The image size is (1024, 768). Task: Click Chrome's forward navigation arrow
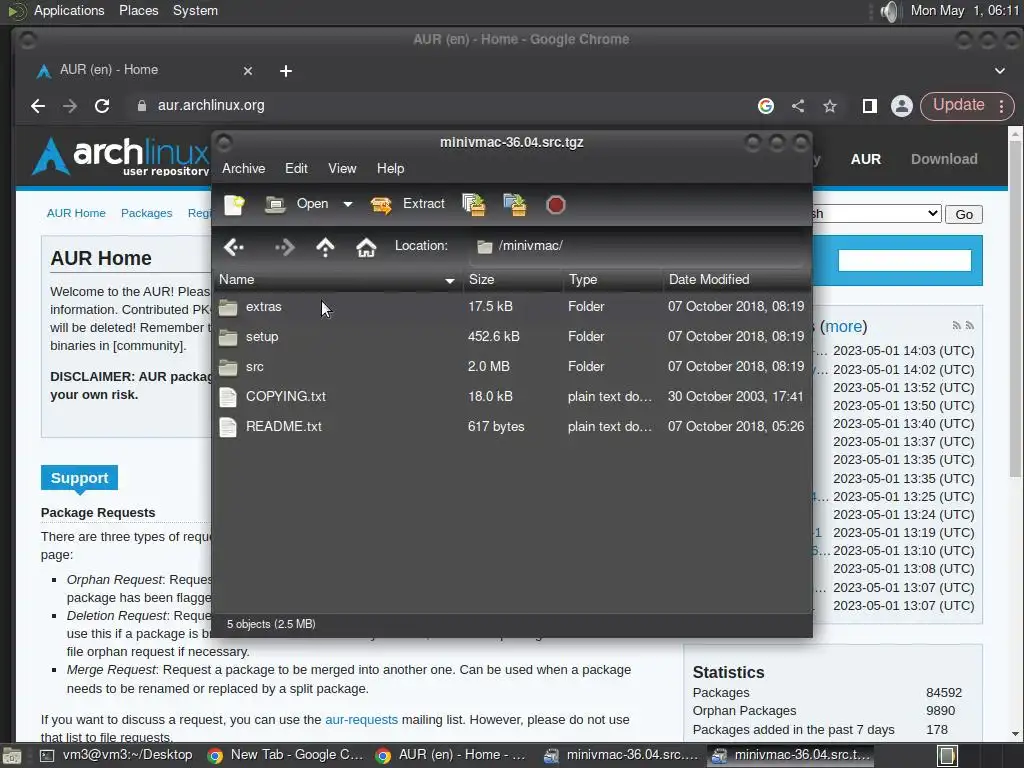(70, 106)
